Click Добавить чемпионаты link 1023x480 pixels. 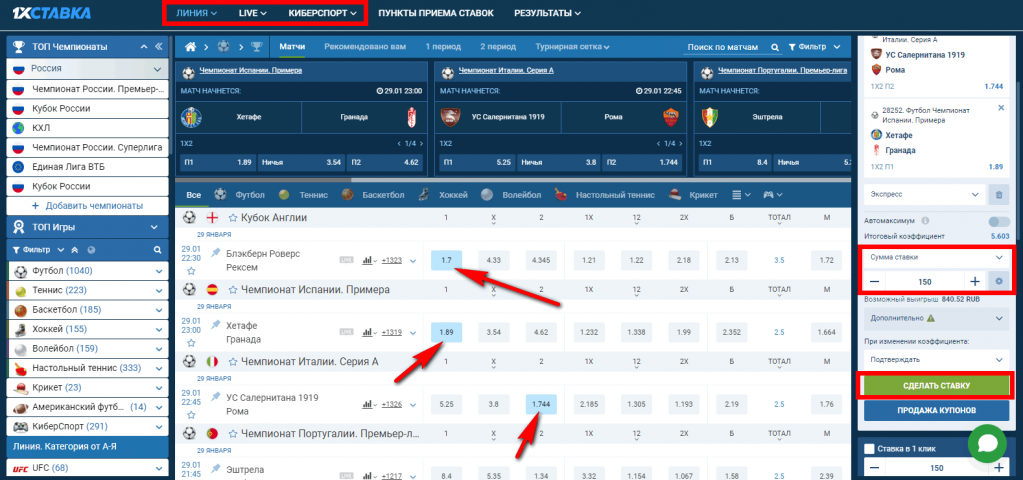pos(87,205)
